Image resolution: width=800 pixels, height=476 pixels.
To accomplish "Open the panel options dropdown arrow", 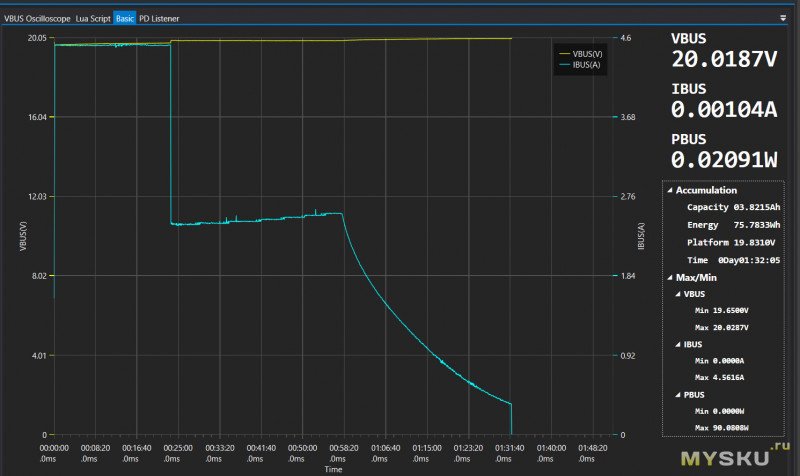I will [782, 18].
